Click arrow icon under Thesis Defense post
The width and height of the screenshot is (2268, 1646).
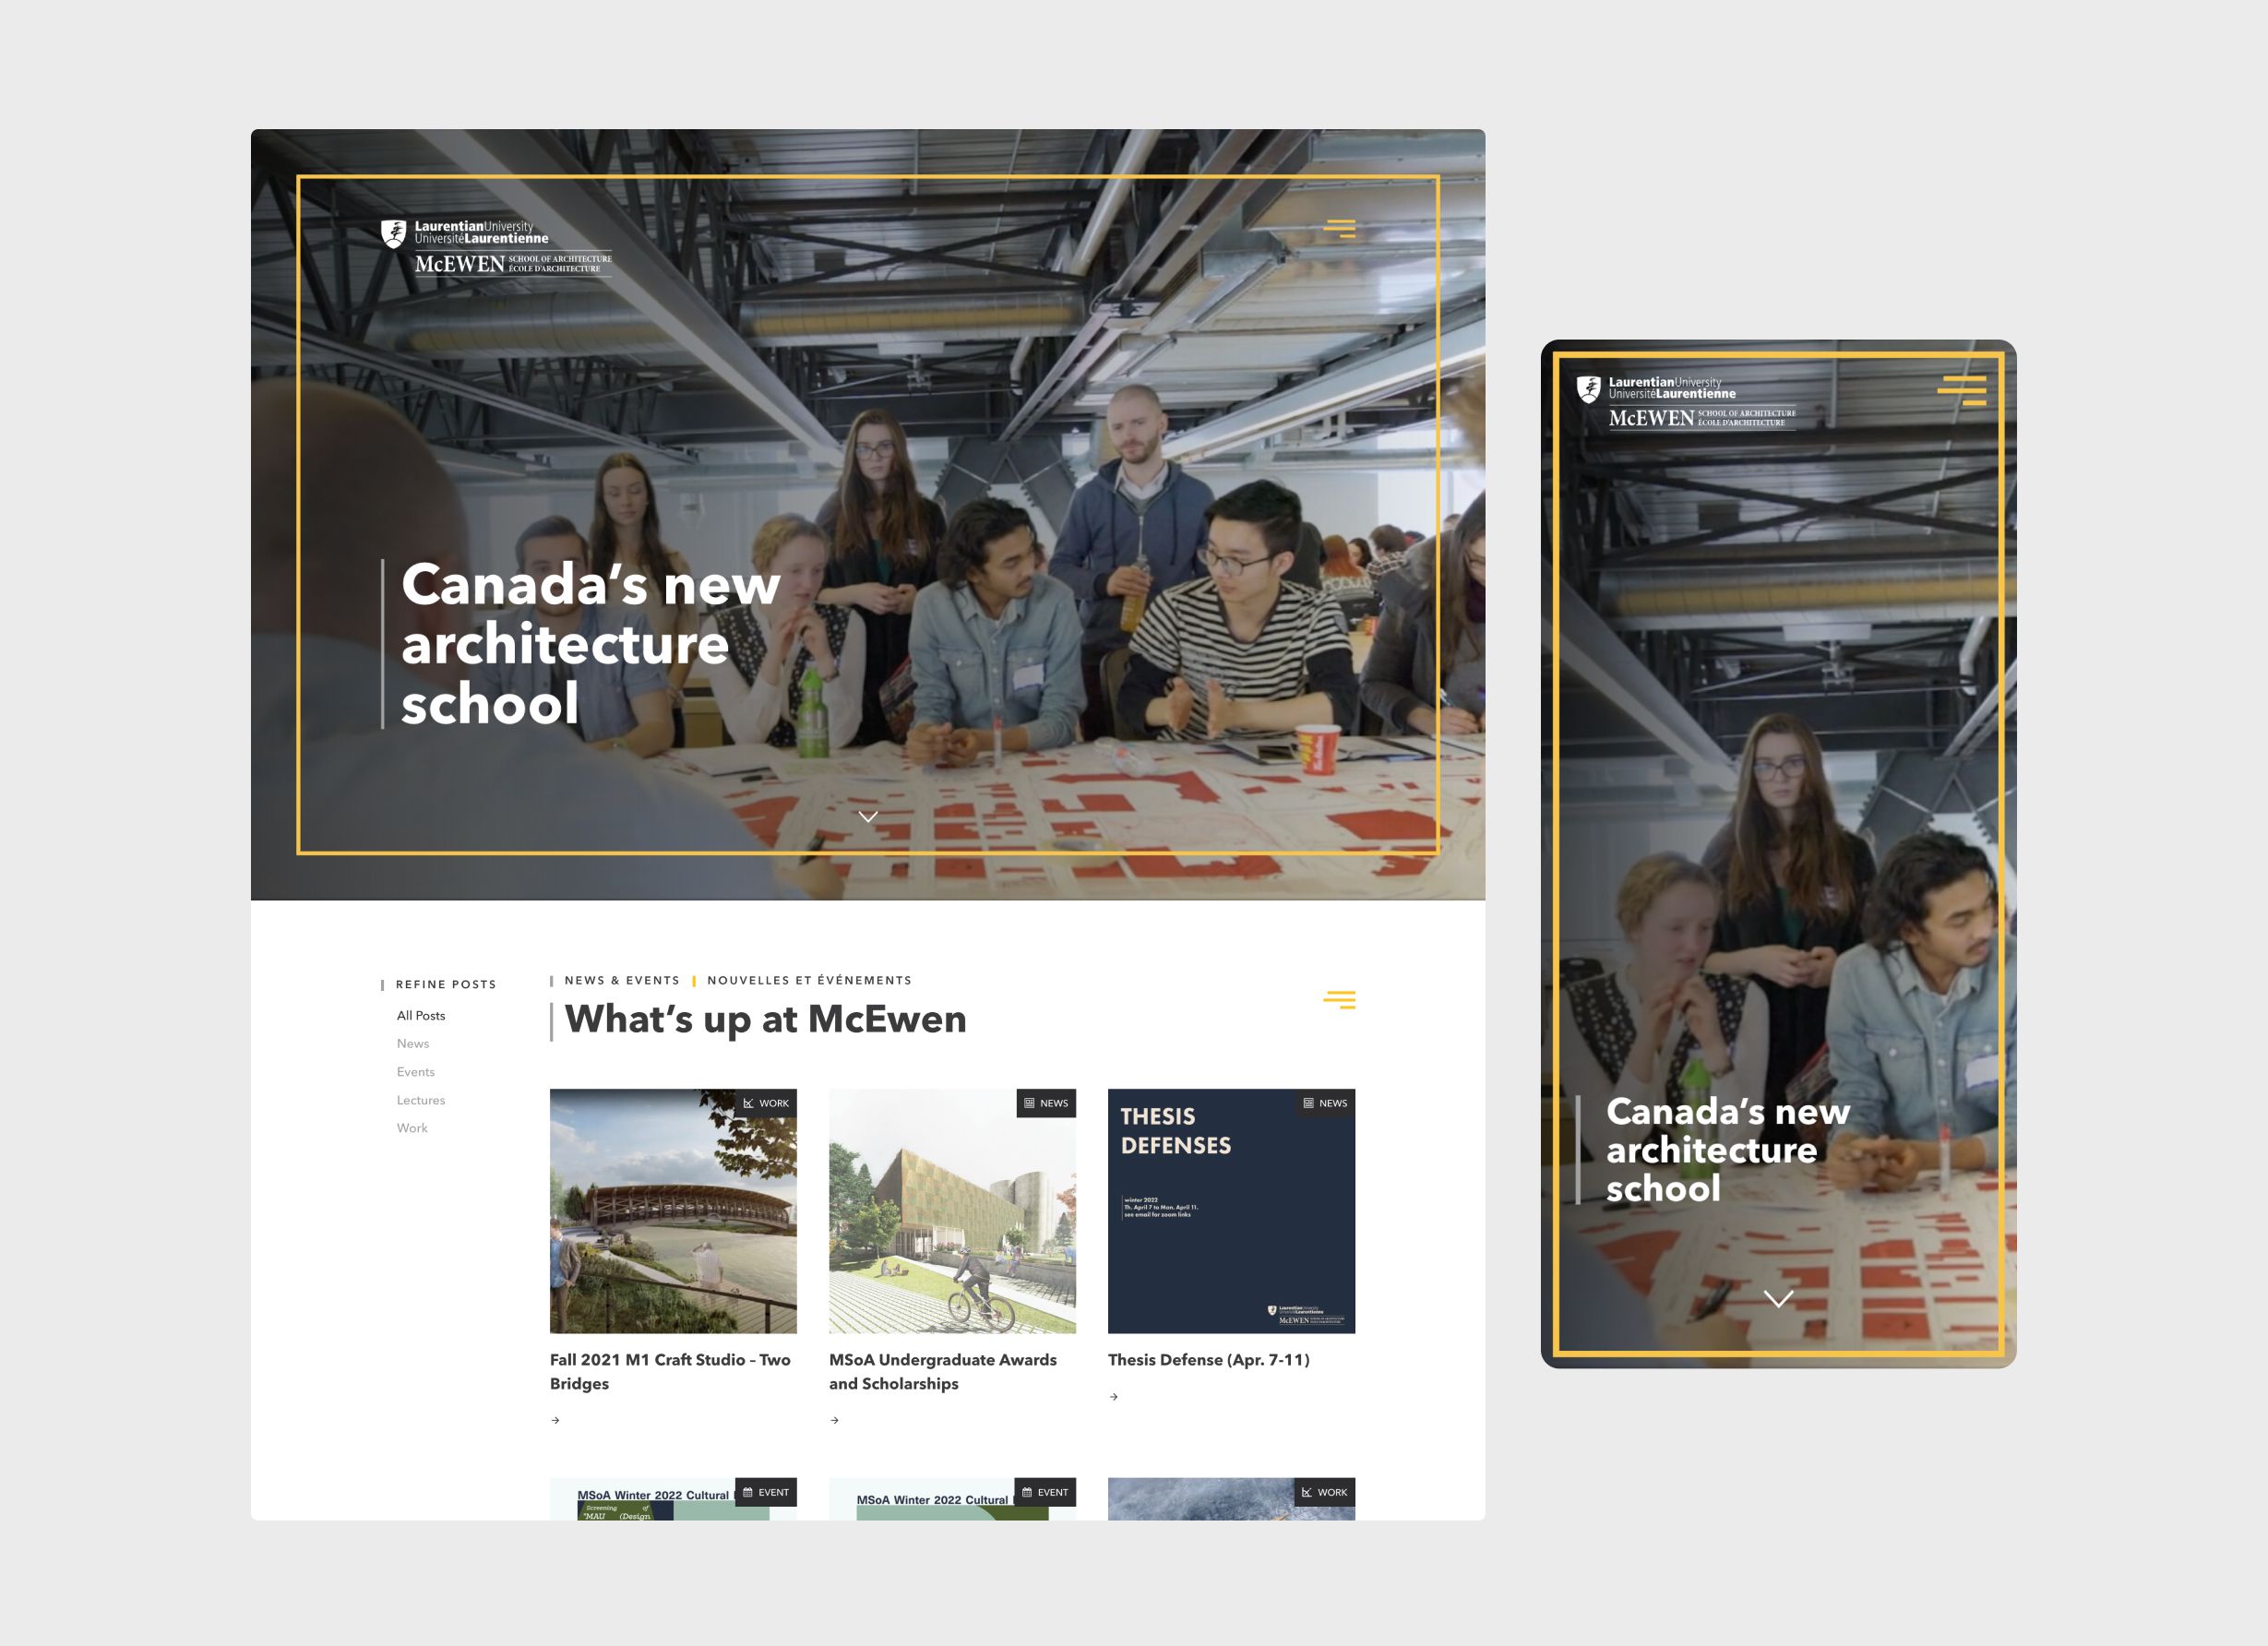[1114, 1397]
